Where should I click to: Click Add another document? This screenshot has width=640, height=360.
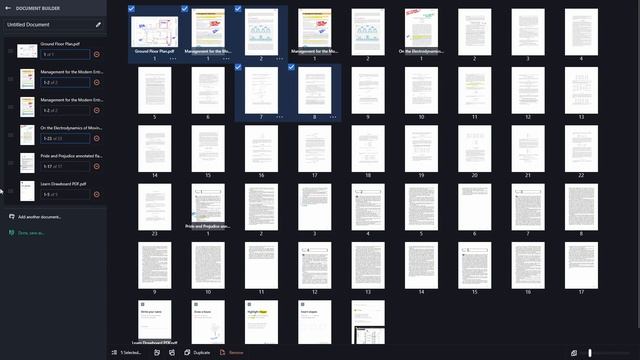[40, 217]
